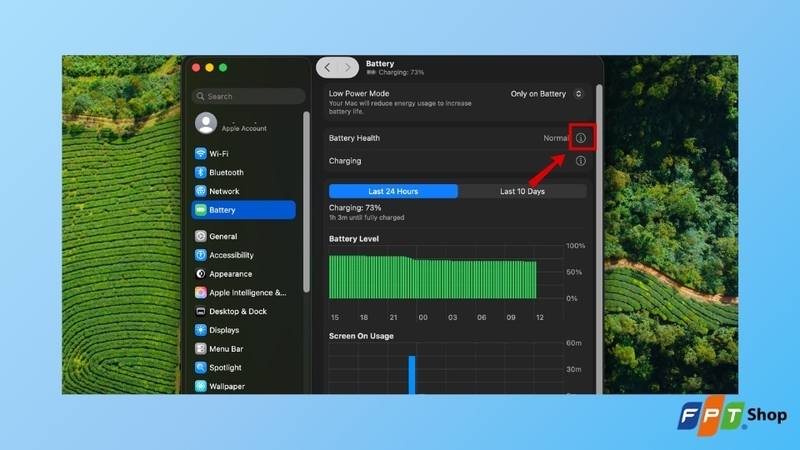
Task: Switch to Last 10 Days tab
Action: (522, 191)
